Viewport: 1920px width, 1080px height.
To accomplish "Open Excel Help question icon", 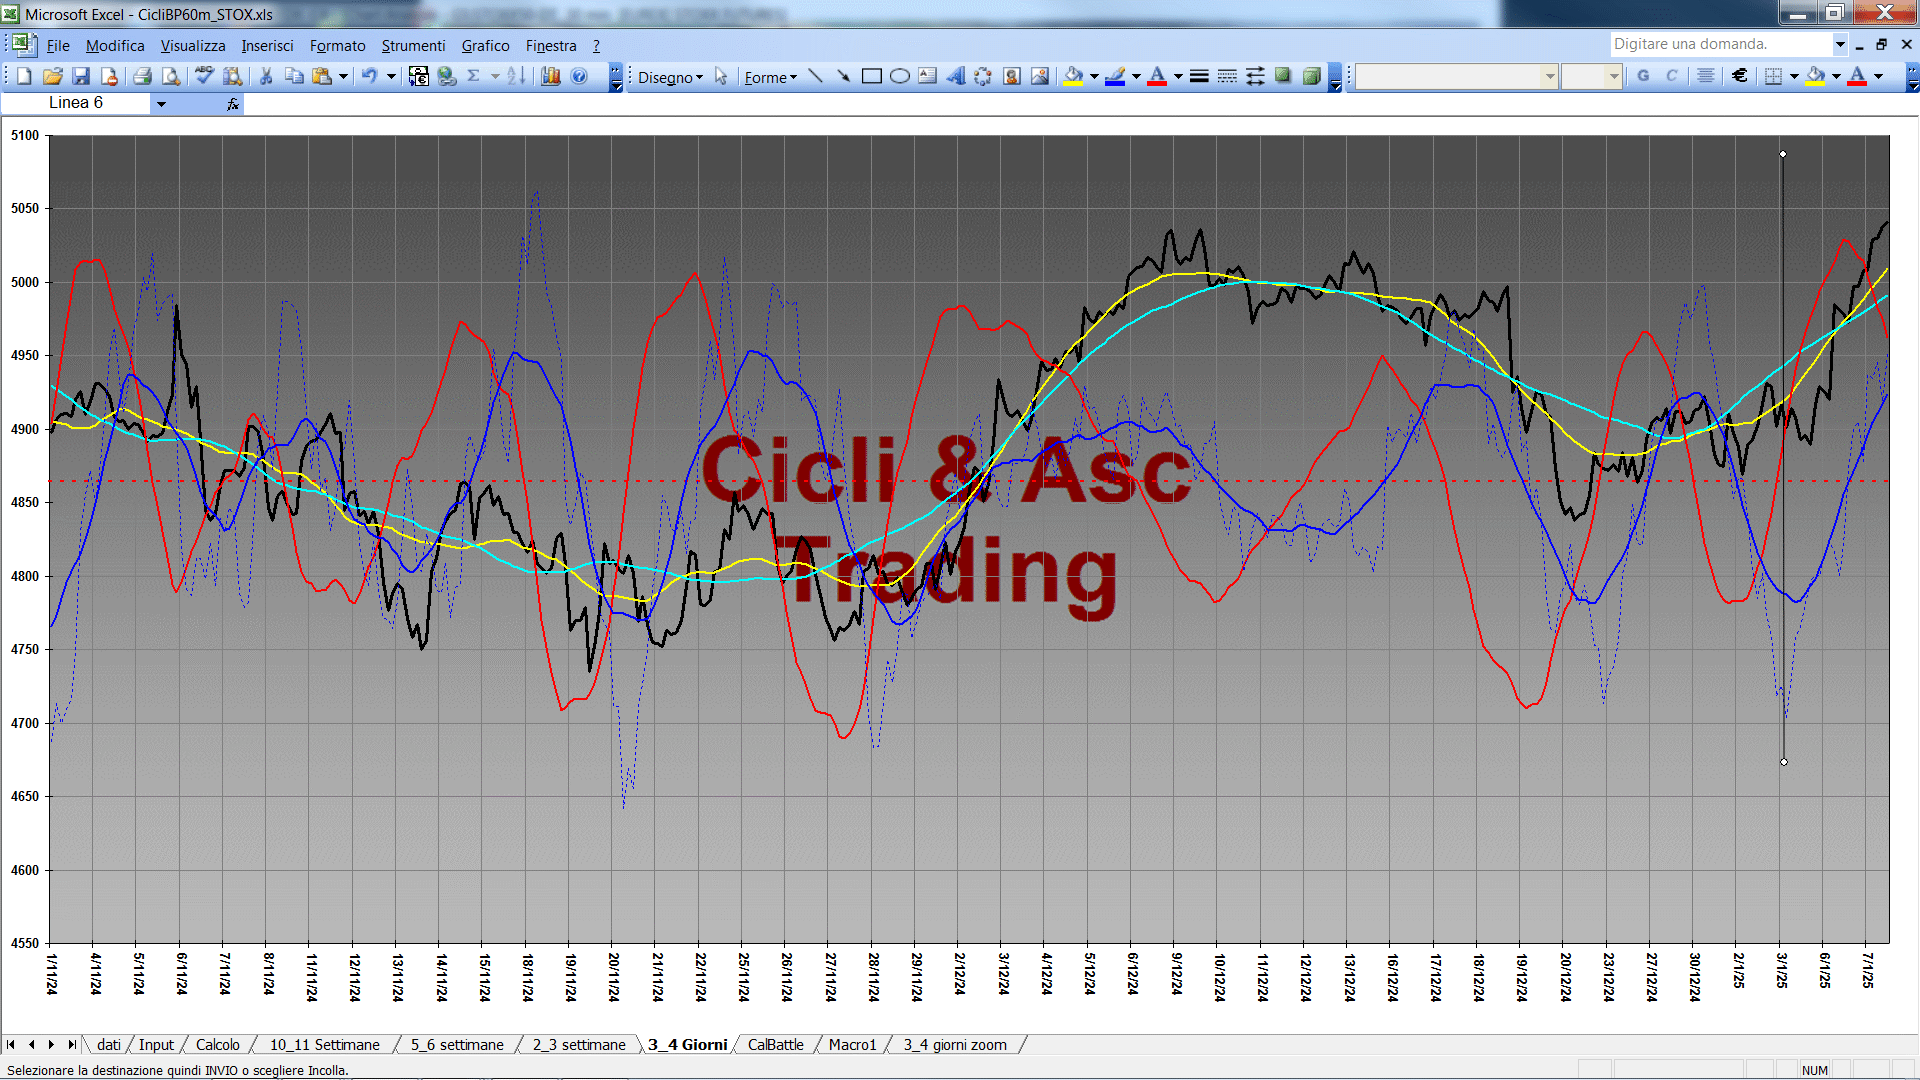I will 579,77.
